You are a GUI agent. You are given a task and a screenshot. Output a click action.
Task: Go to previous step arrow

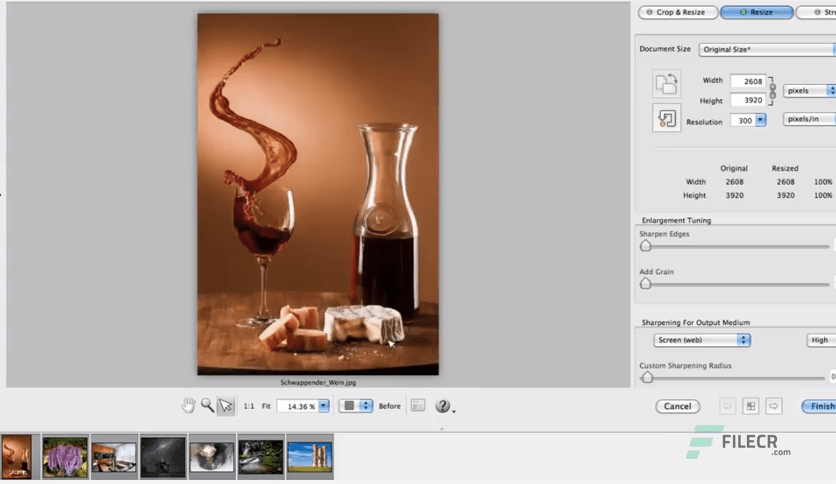727,406
